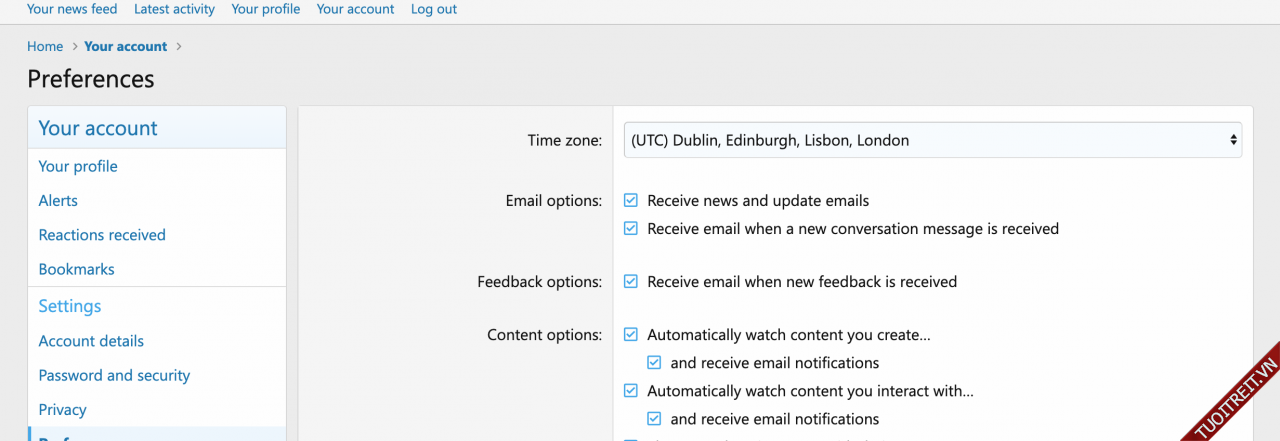Uncheck email notifications under content you create
Image resolution: width=1280 pixels, height=441 pixels.
(654, 363)
